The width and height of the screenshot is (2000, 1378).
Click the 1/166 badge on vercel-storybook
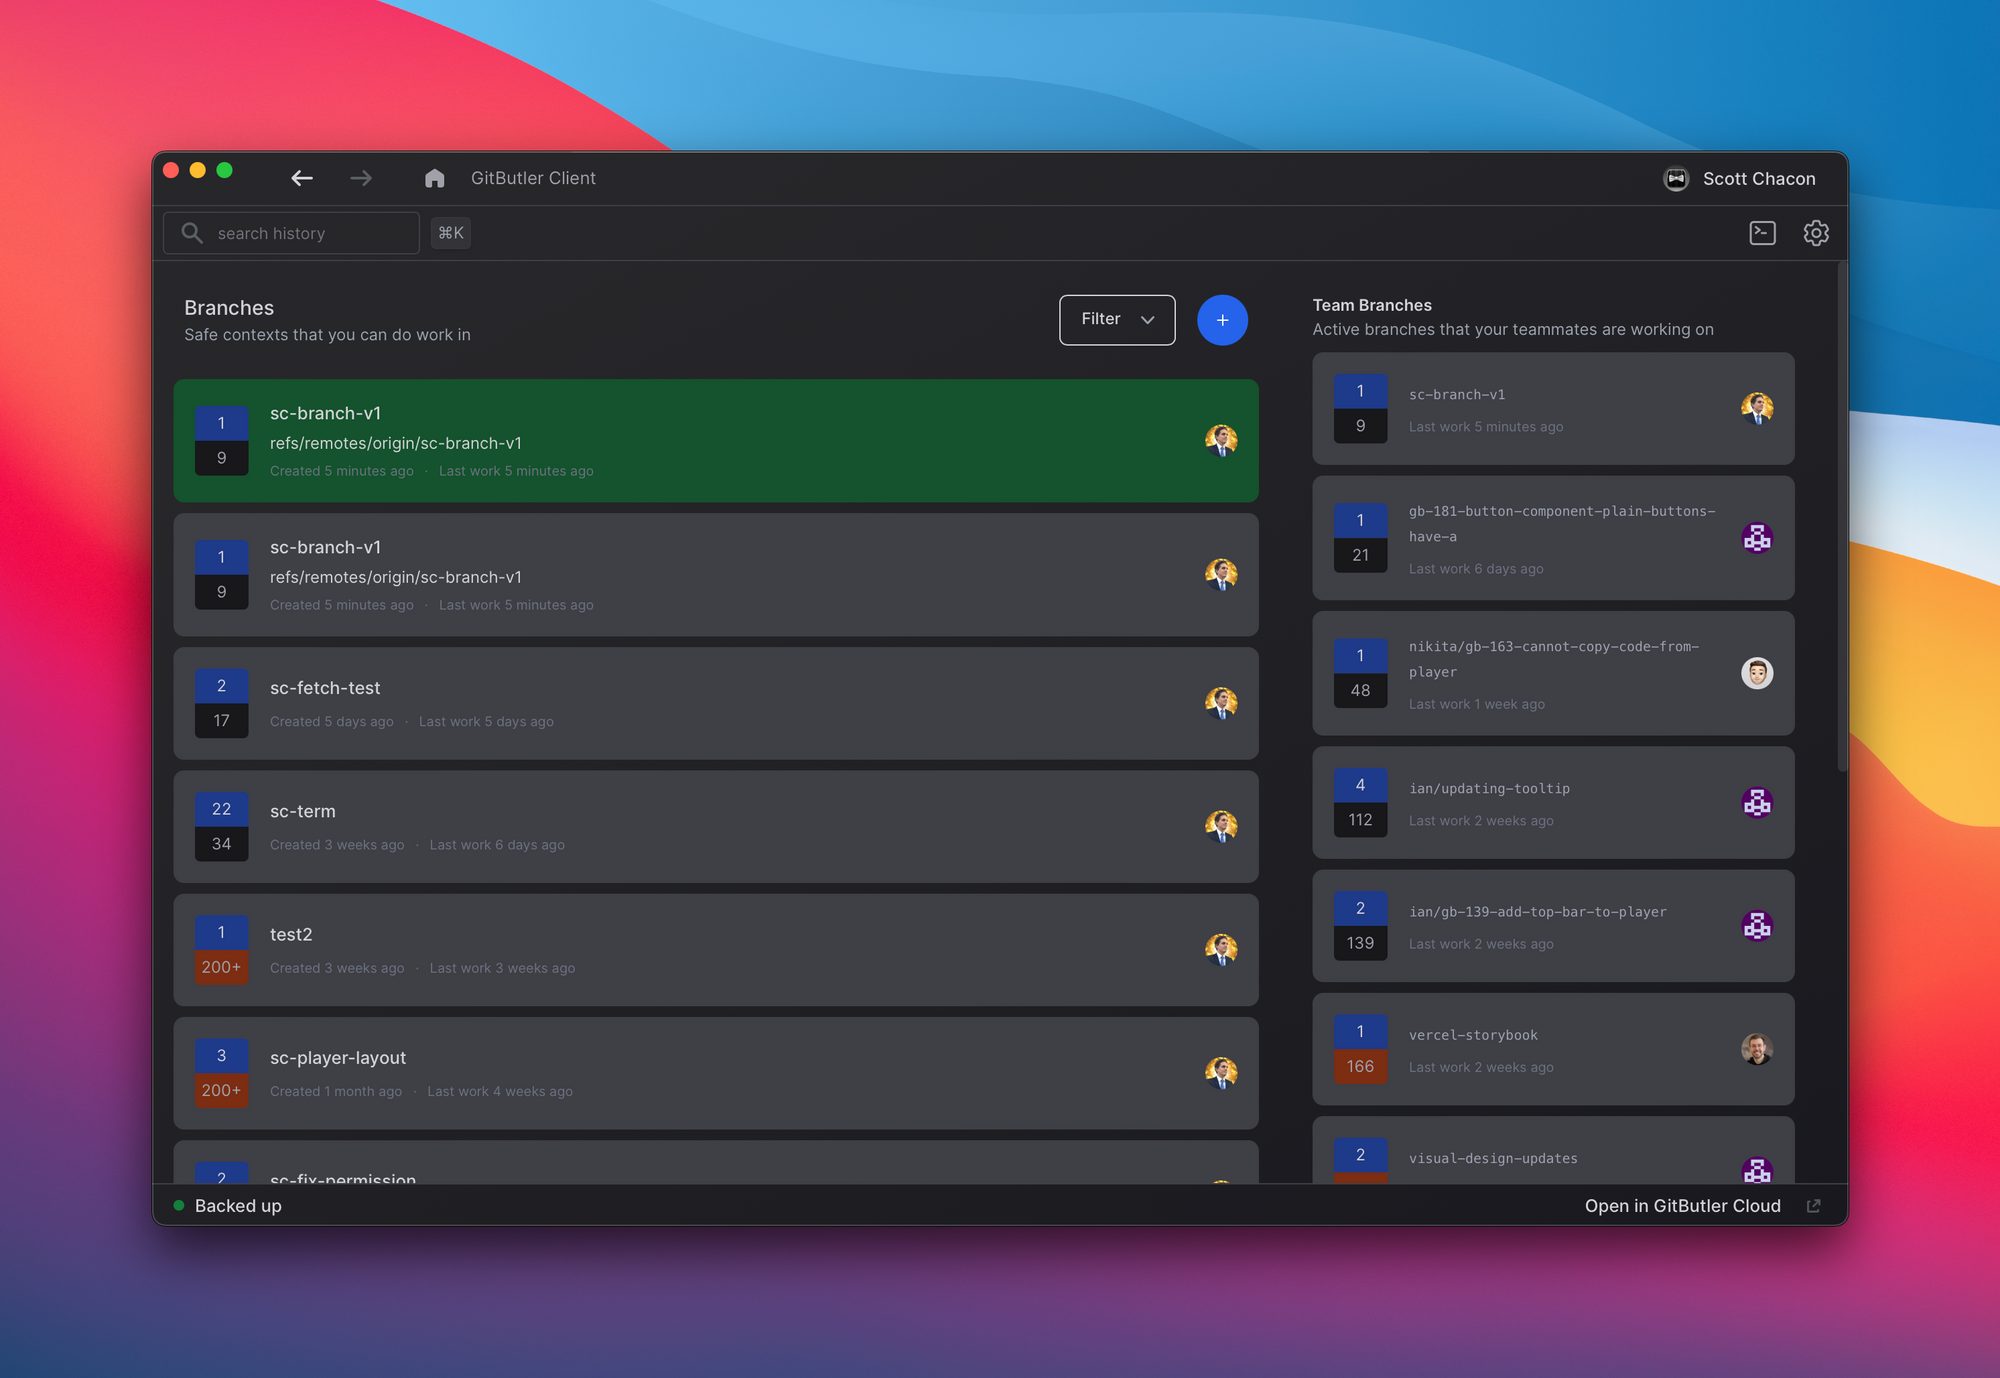1360,1049
